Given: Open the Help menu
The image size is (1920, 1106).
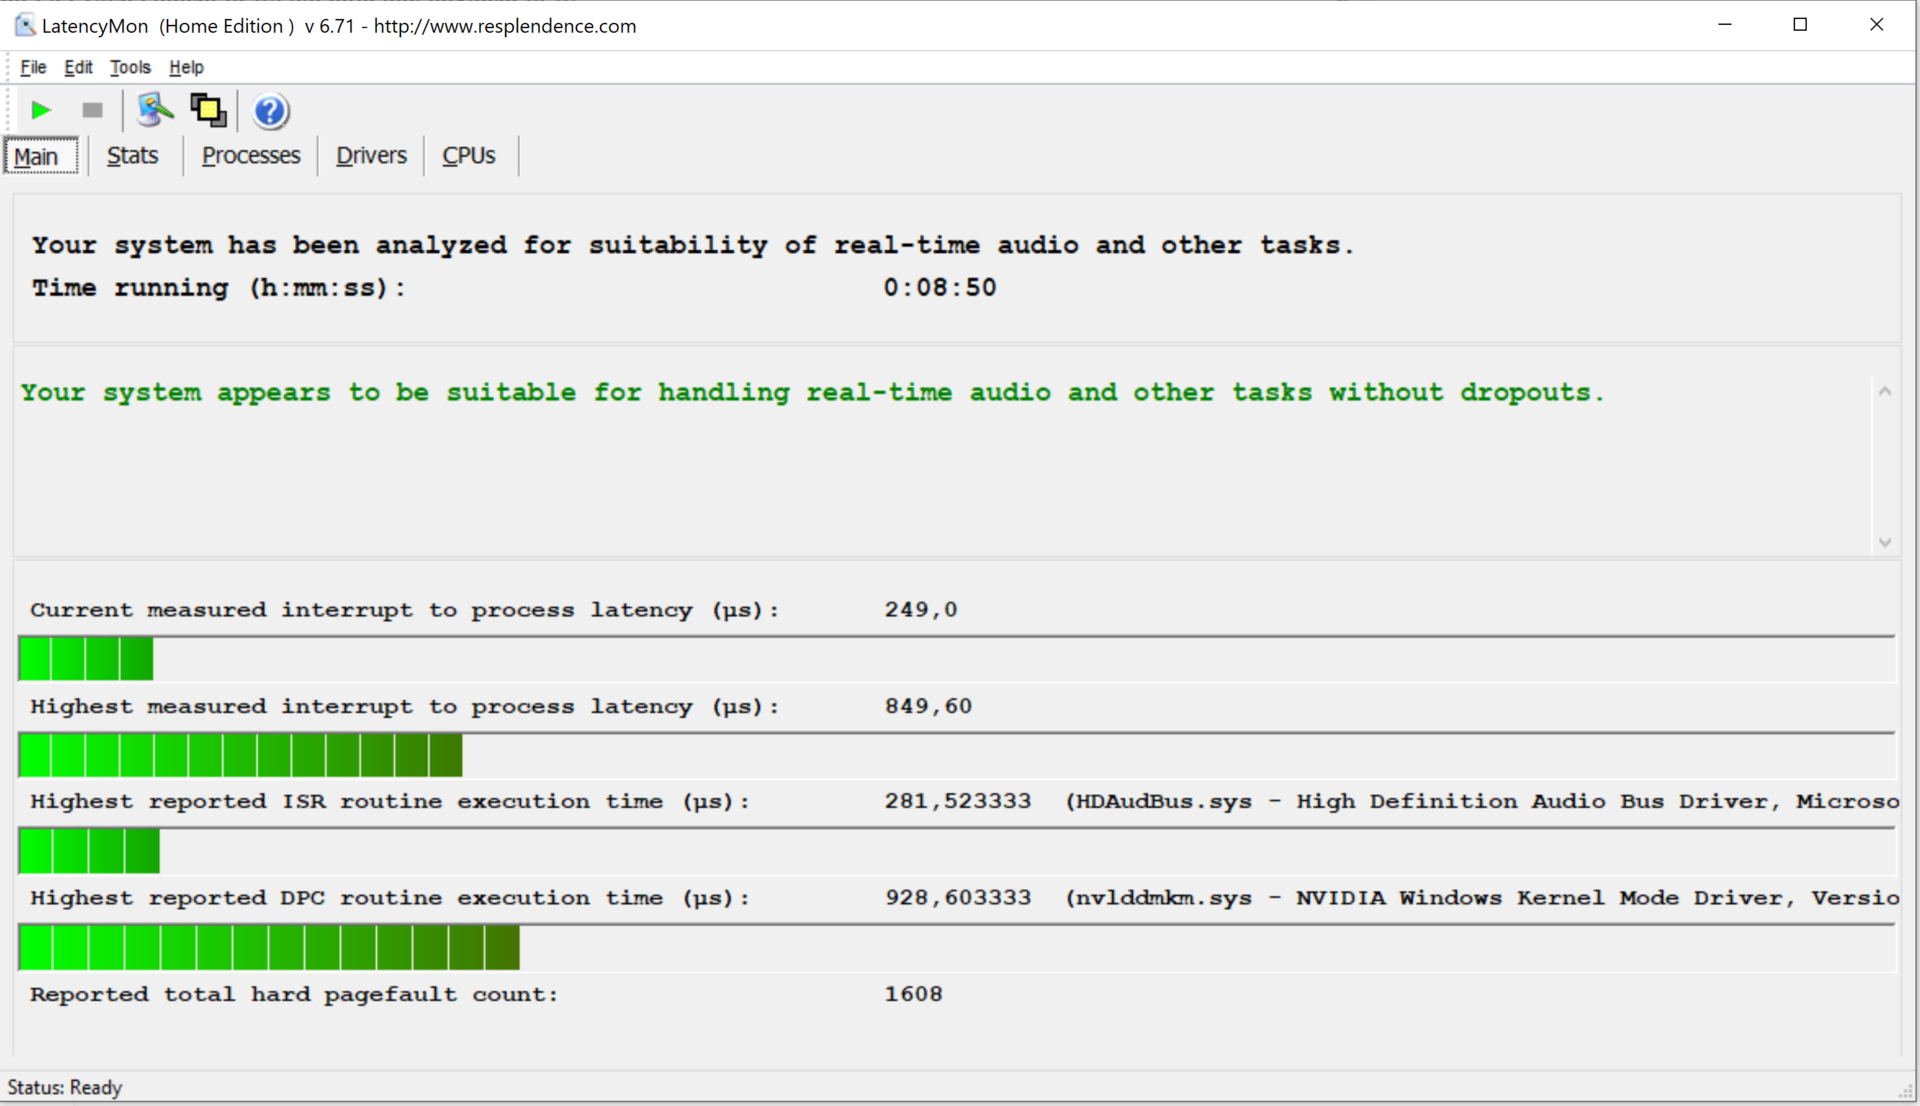Looking at the screenshot, I should pyautogui.click(x=186, y=67).
